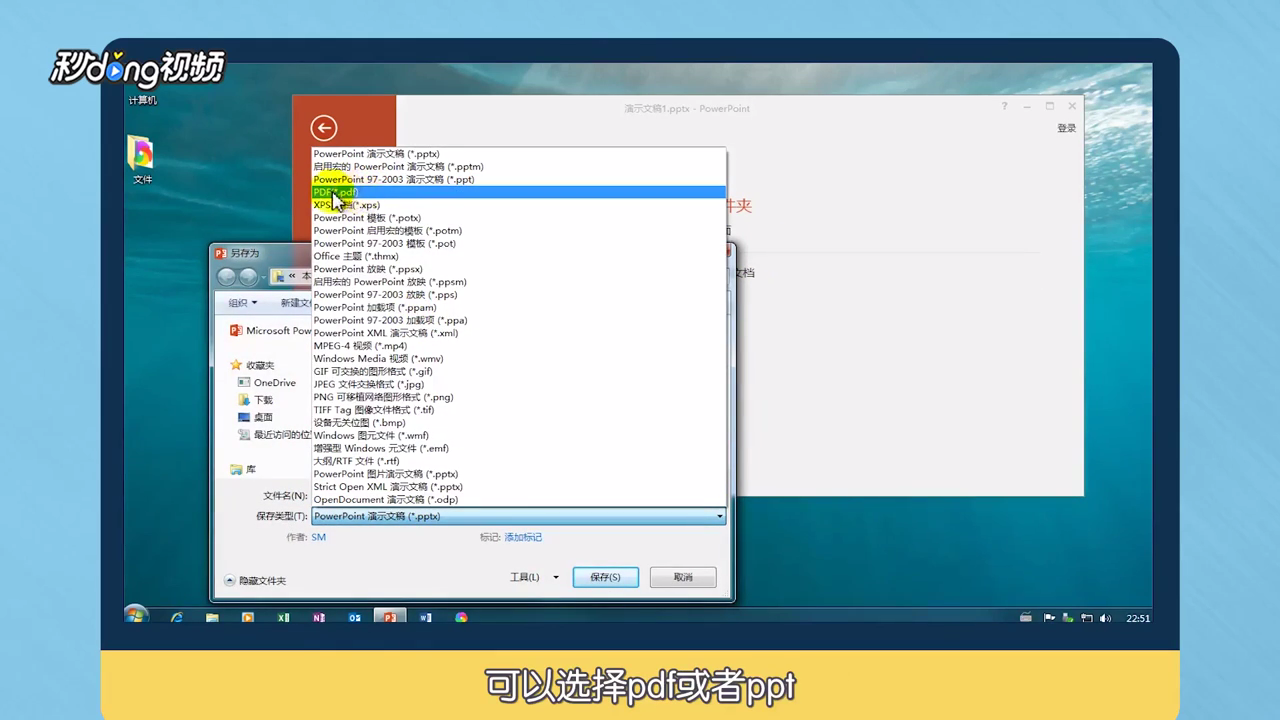Choose Windows Media 视频 (*.wmv) format

518,359
